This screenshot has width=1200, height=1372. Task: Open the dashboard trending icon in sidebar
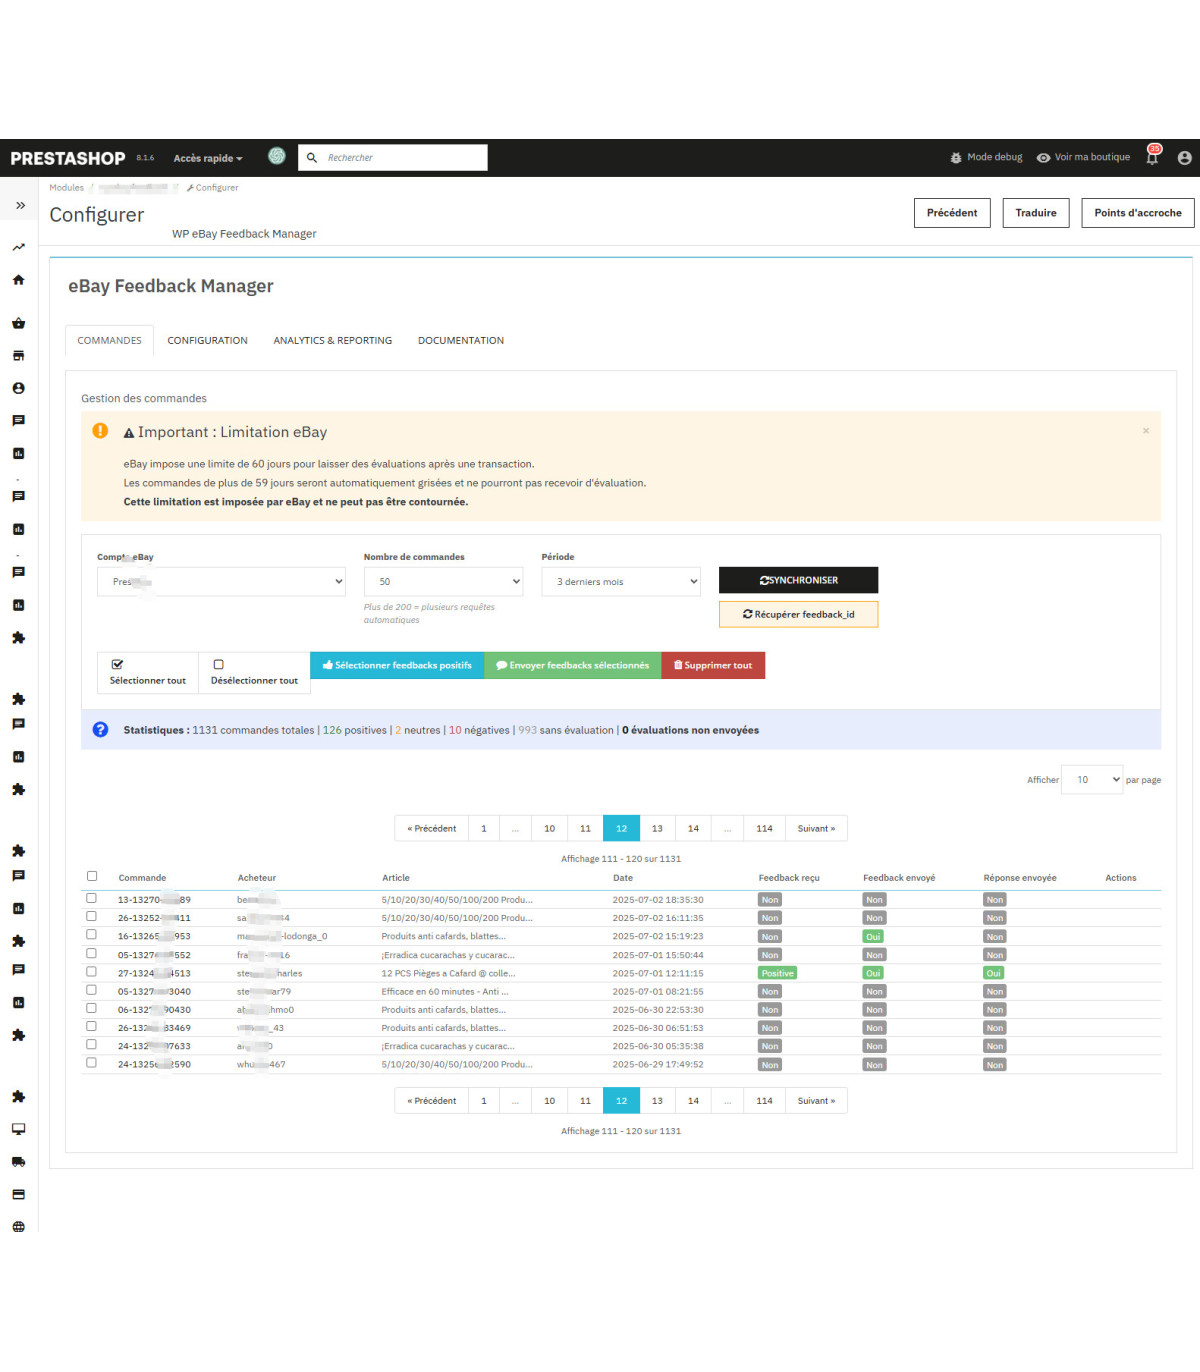pyautogui.click(x=18, y=247)
